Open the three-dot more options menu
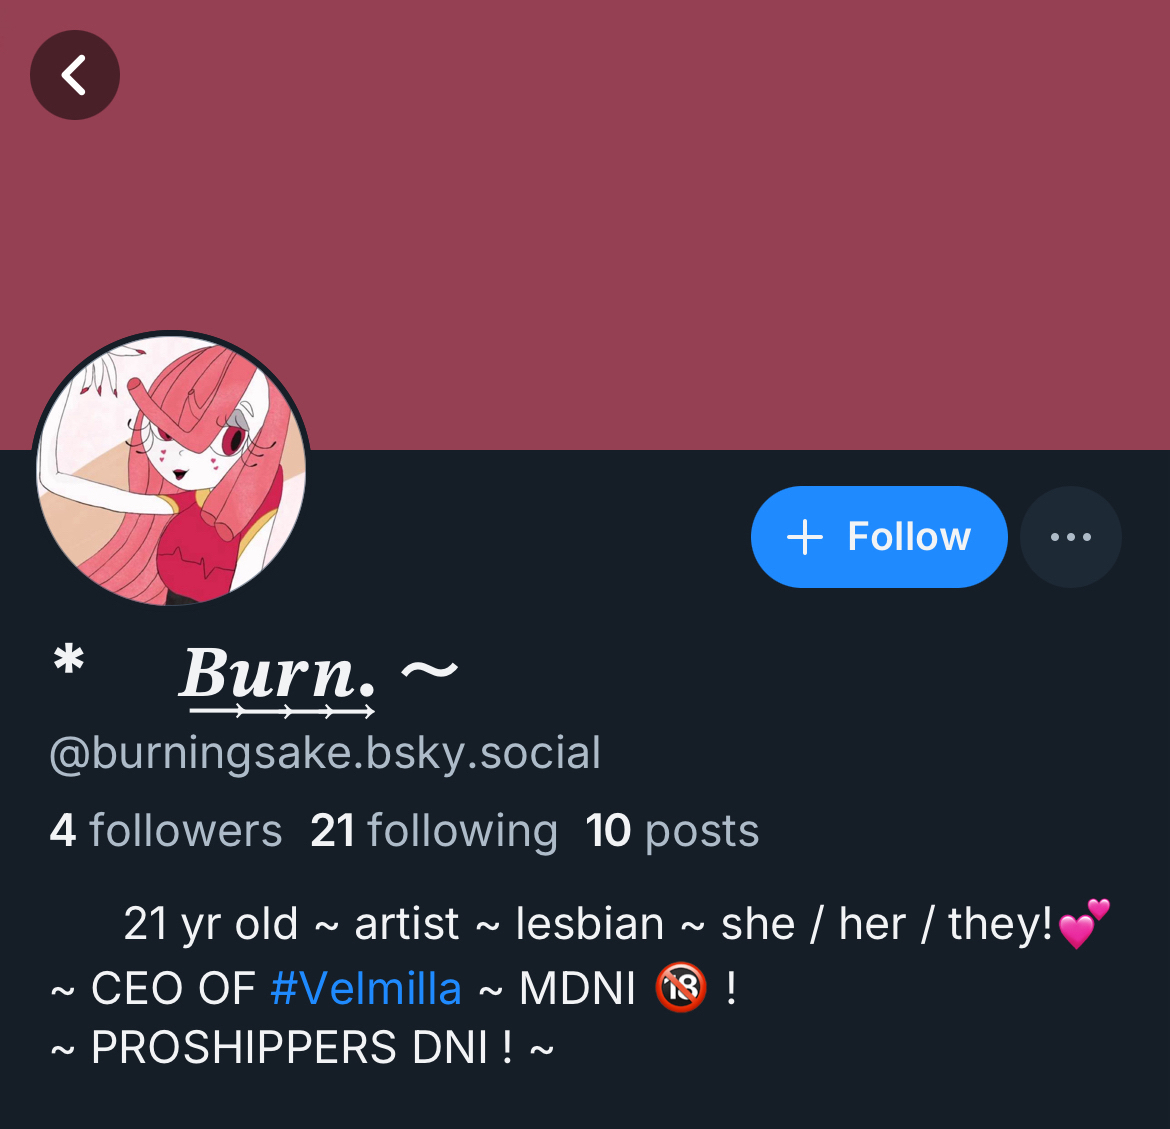The height and width of the screenshot is (1129, 1170). click(x=1071, y=537)
